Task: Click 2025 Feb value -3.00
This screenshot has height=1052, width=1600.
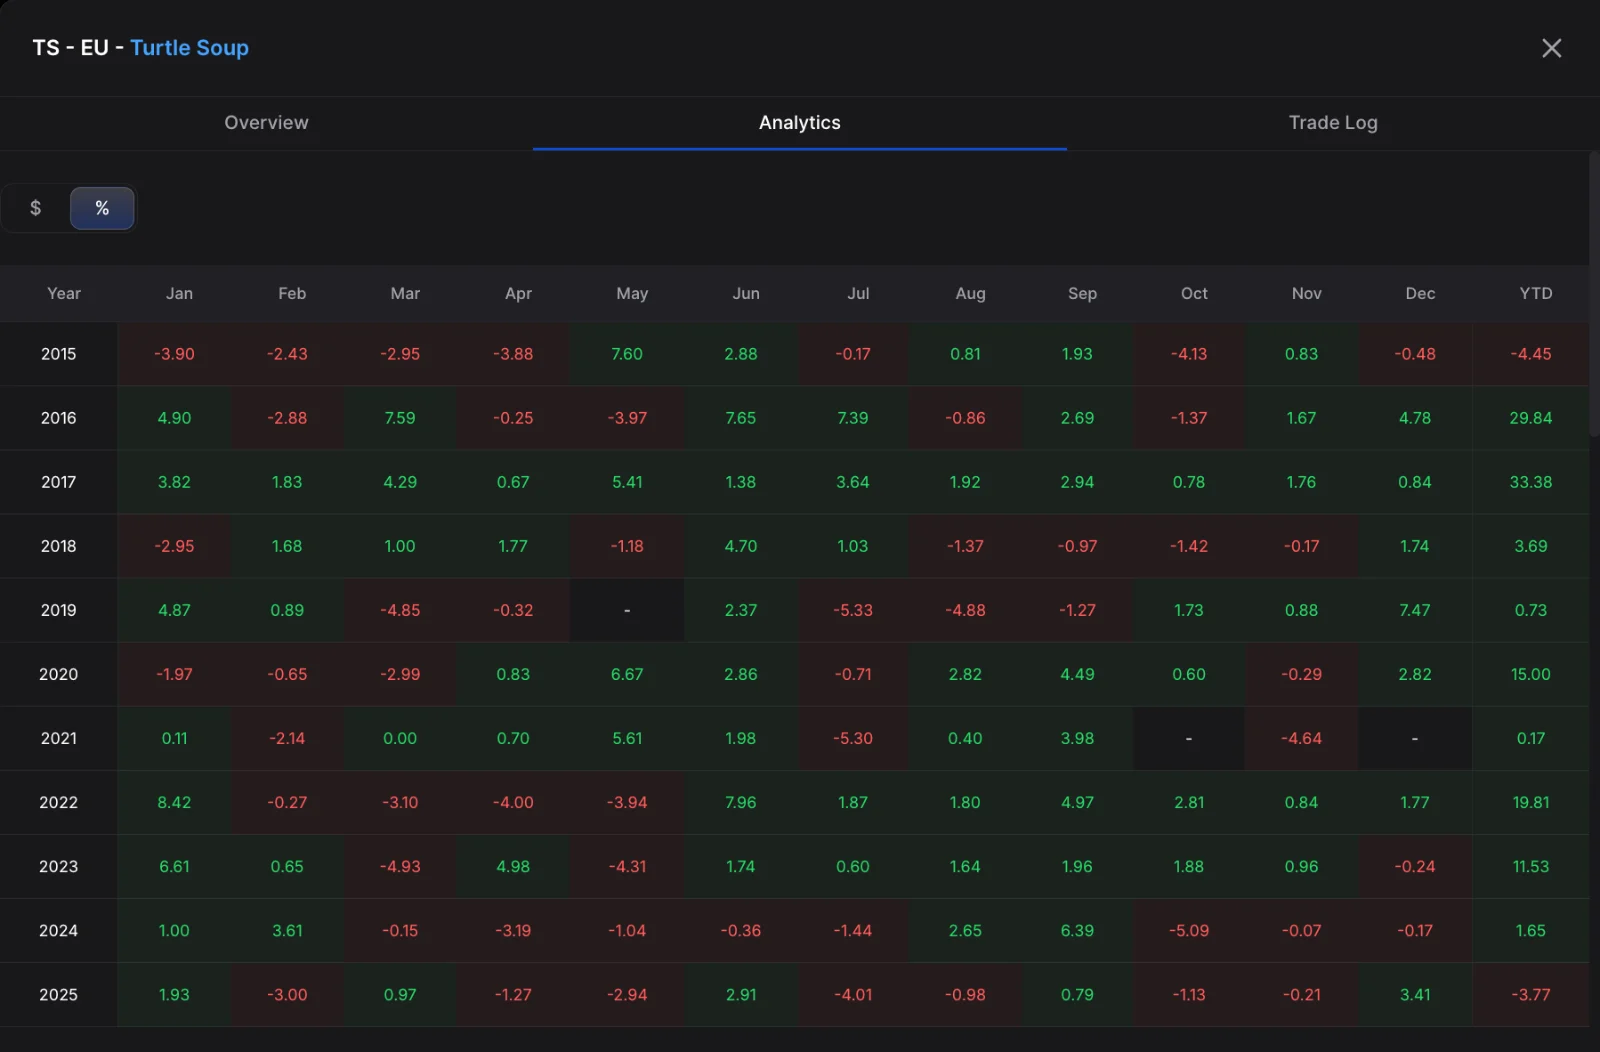Action: tap(287, 994)
